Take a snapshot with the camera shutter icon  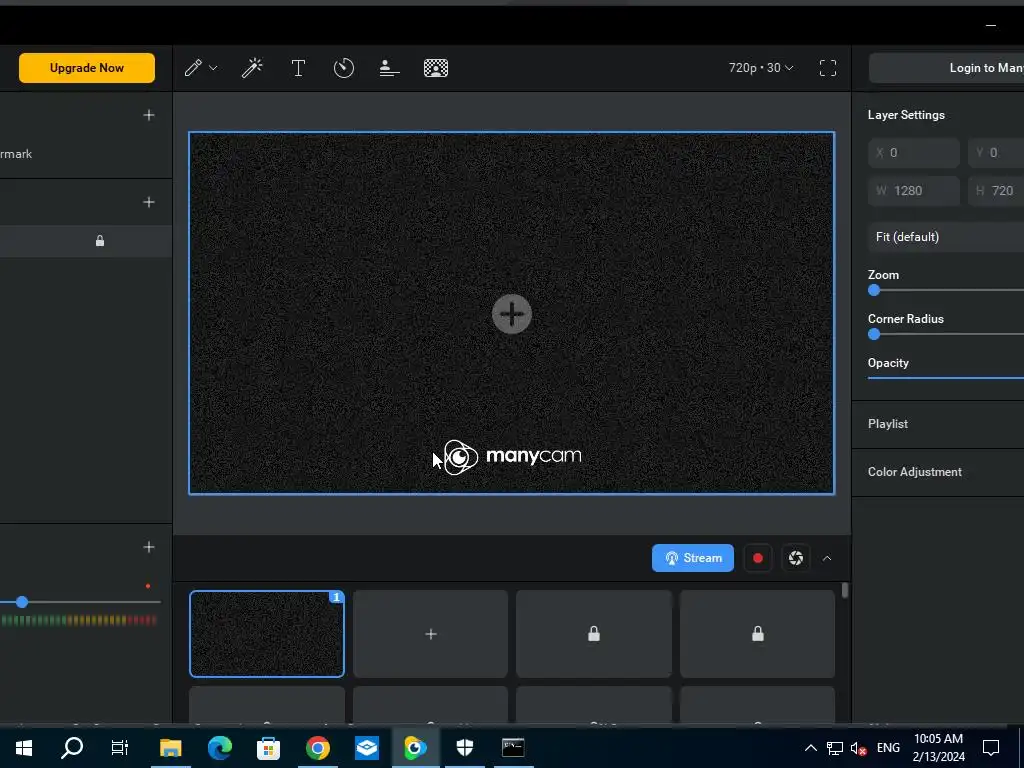tap(795, 558)
